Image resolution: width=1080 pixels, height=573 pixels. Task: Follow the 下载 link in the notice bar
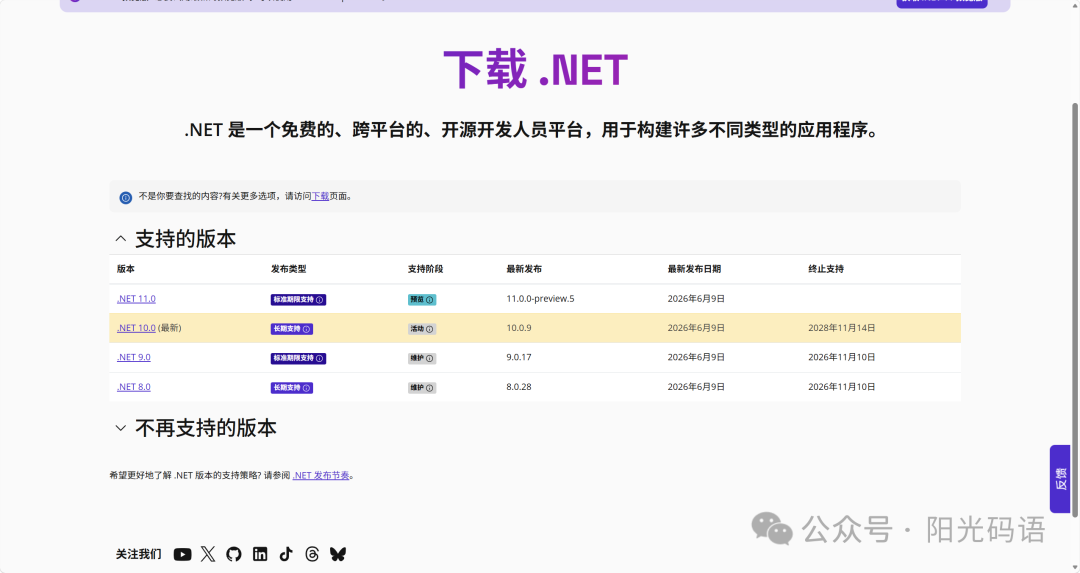coord(320,196)
